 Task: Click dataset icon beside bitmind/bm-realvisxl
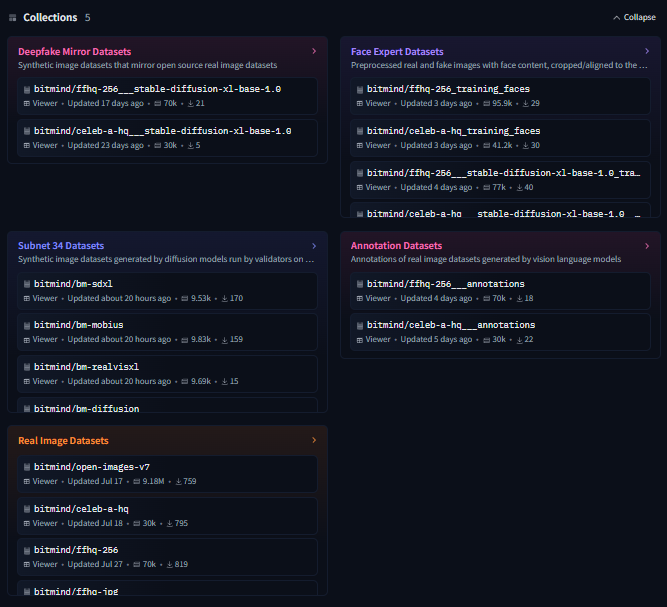(x=27, y=367)
